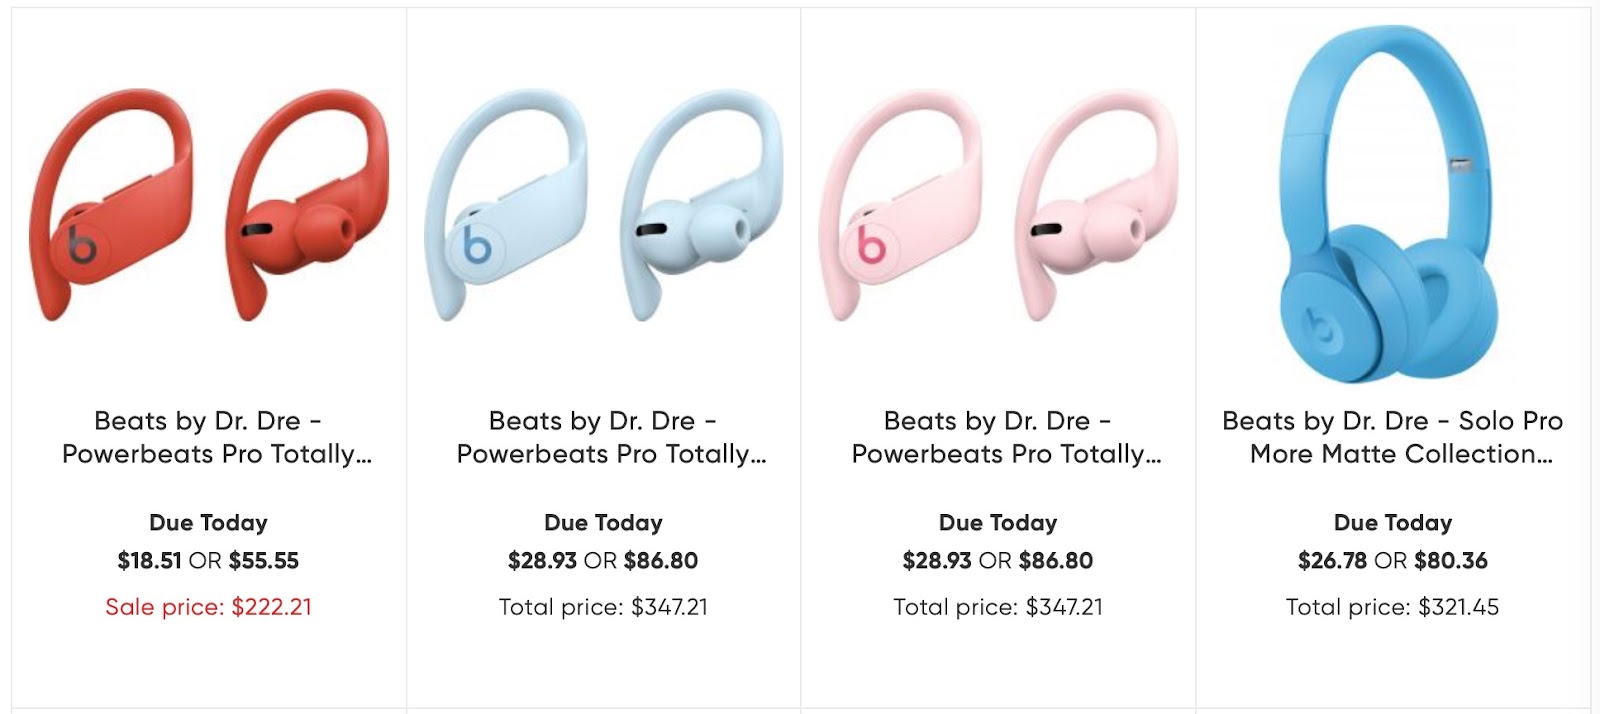Open the pink Powerbeats Pro product image
Screen dimensions: 1600x714
pos(998,206)
